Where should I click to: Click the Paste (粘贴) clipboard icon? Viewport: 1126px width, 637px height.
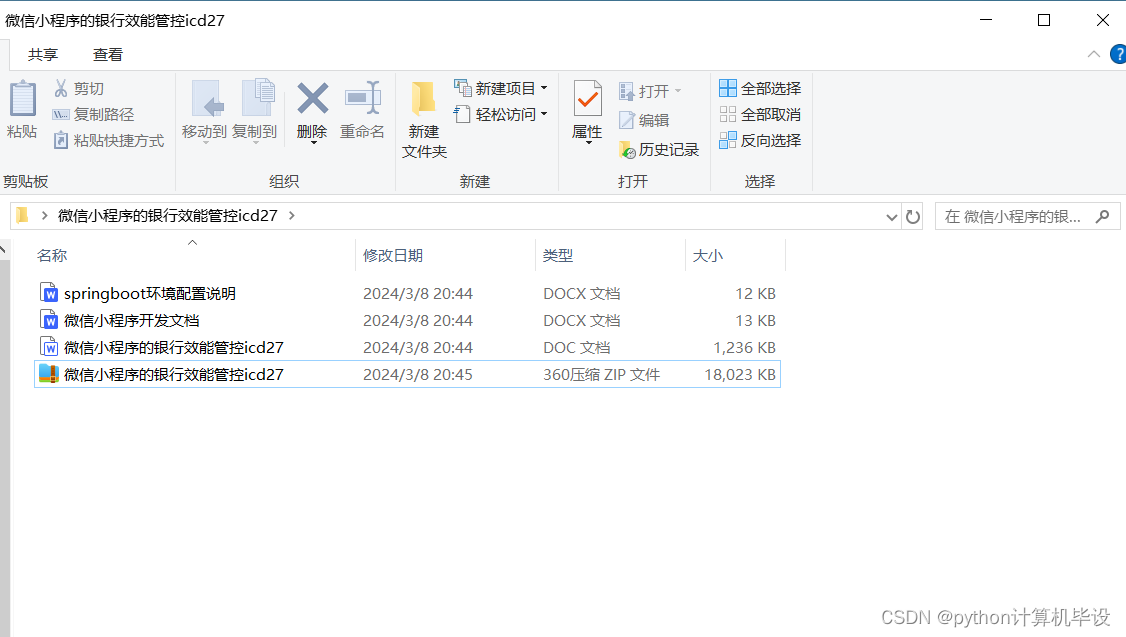coord(22,98)
